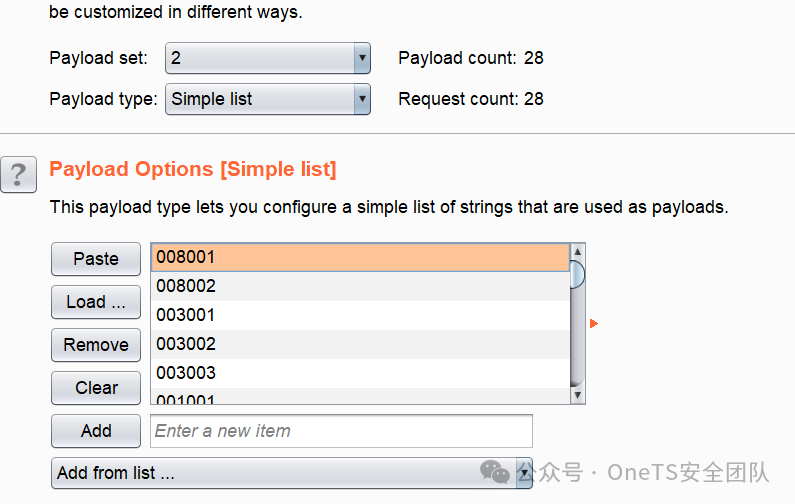Click the list scrollbar down arrow
Image resolution: width=795 pixels, height=504 pixels.
(x=577, y=396)
